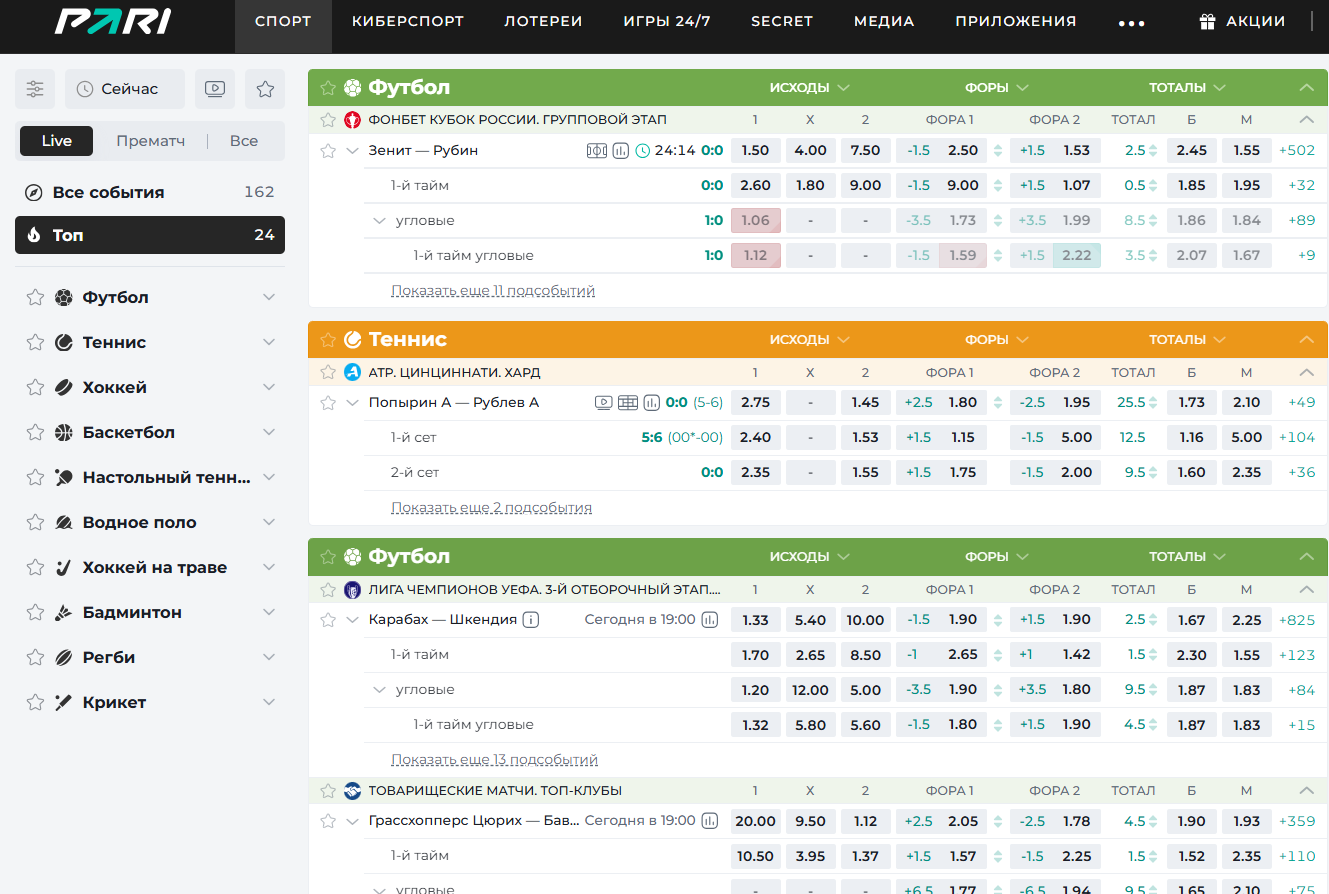The width and height of the screenshot is (1329, 894).
Task: Open Лотереи in top menu
Action: 543,21
